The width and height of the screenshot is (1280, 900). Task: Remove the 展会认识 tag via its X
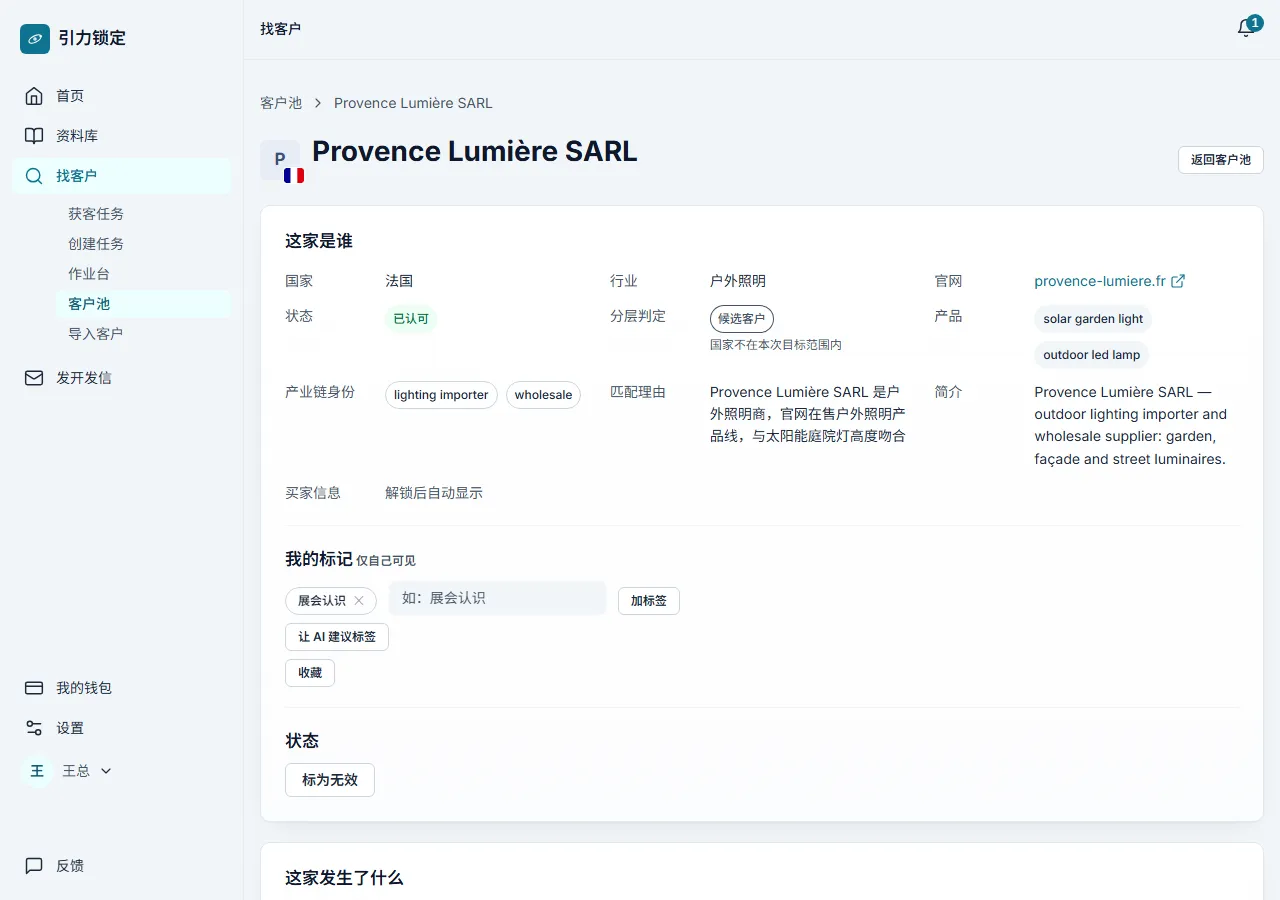[359, 601]
